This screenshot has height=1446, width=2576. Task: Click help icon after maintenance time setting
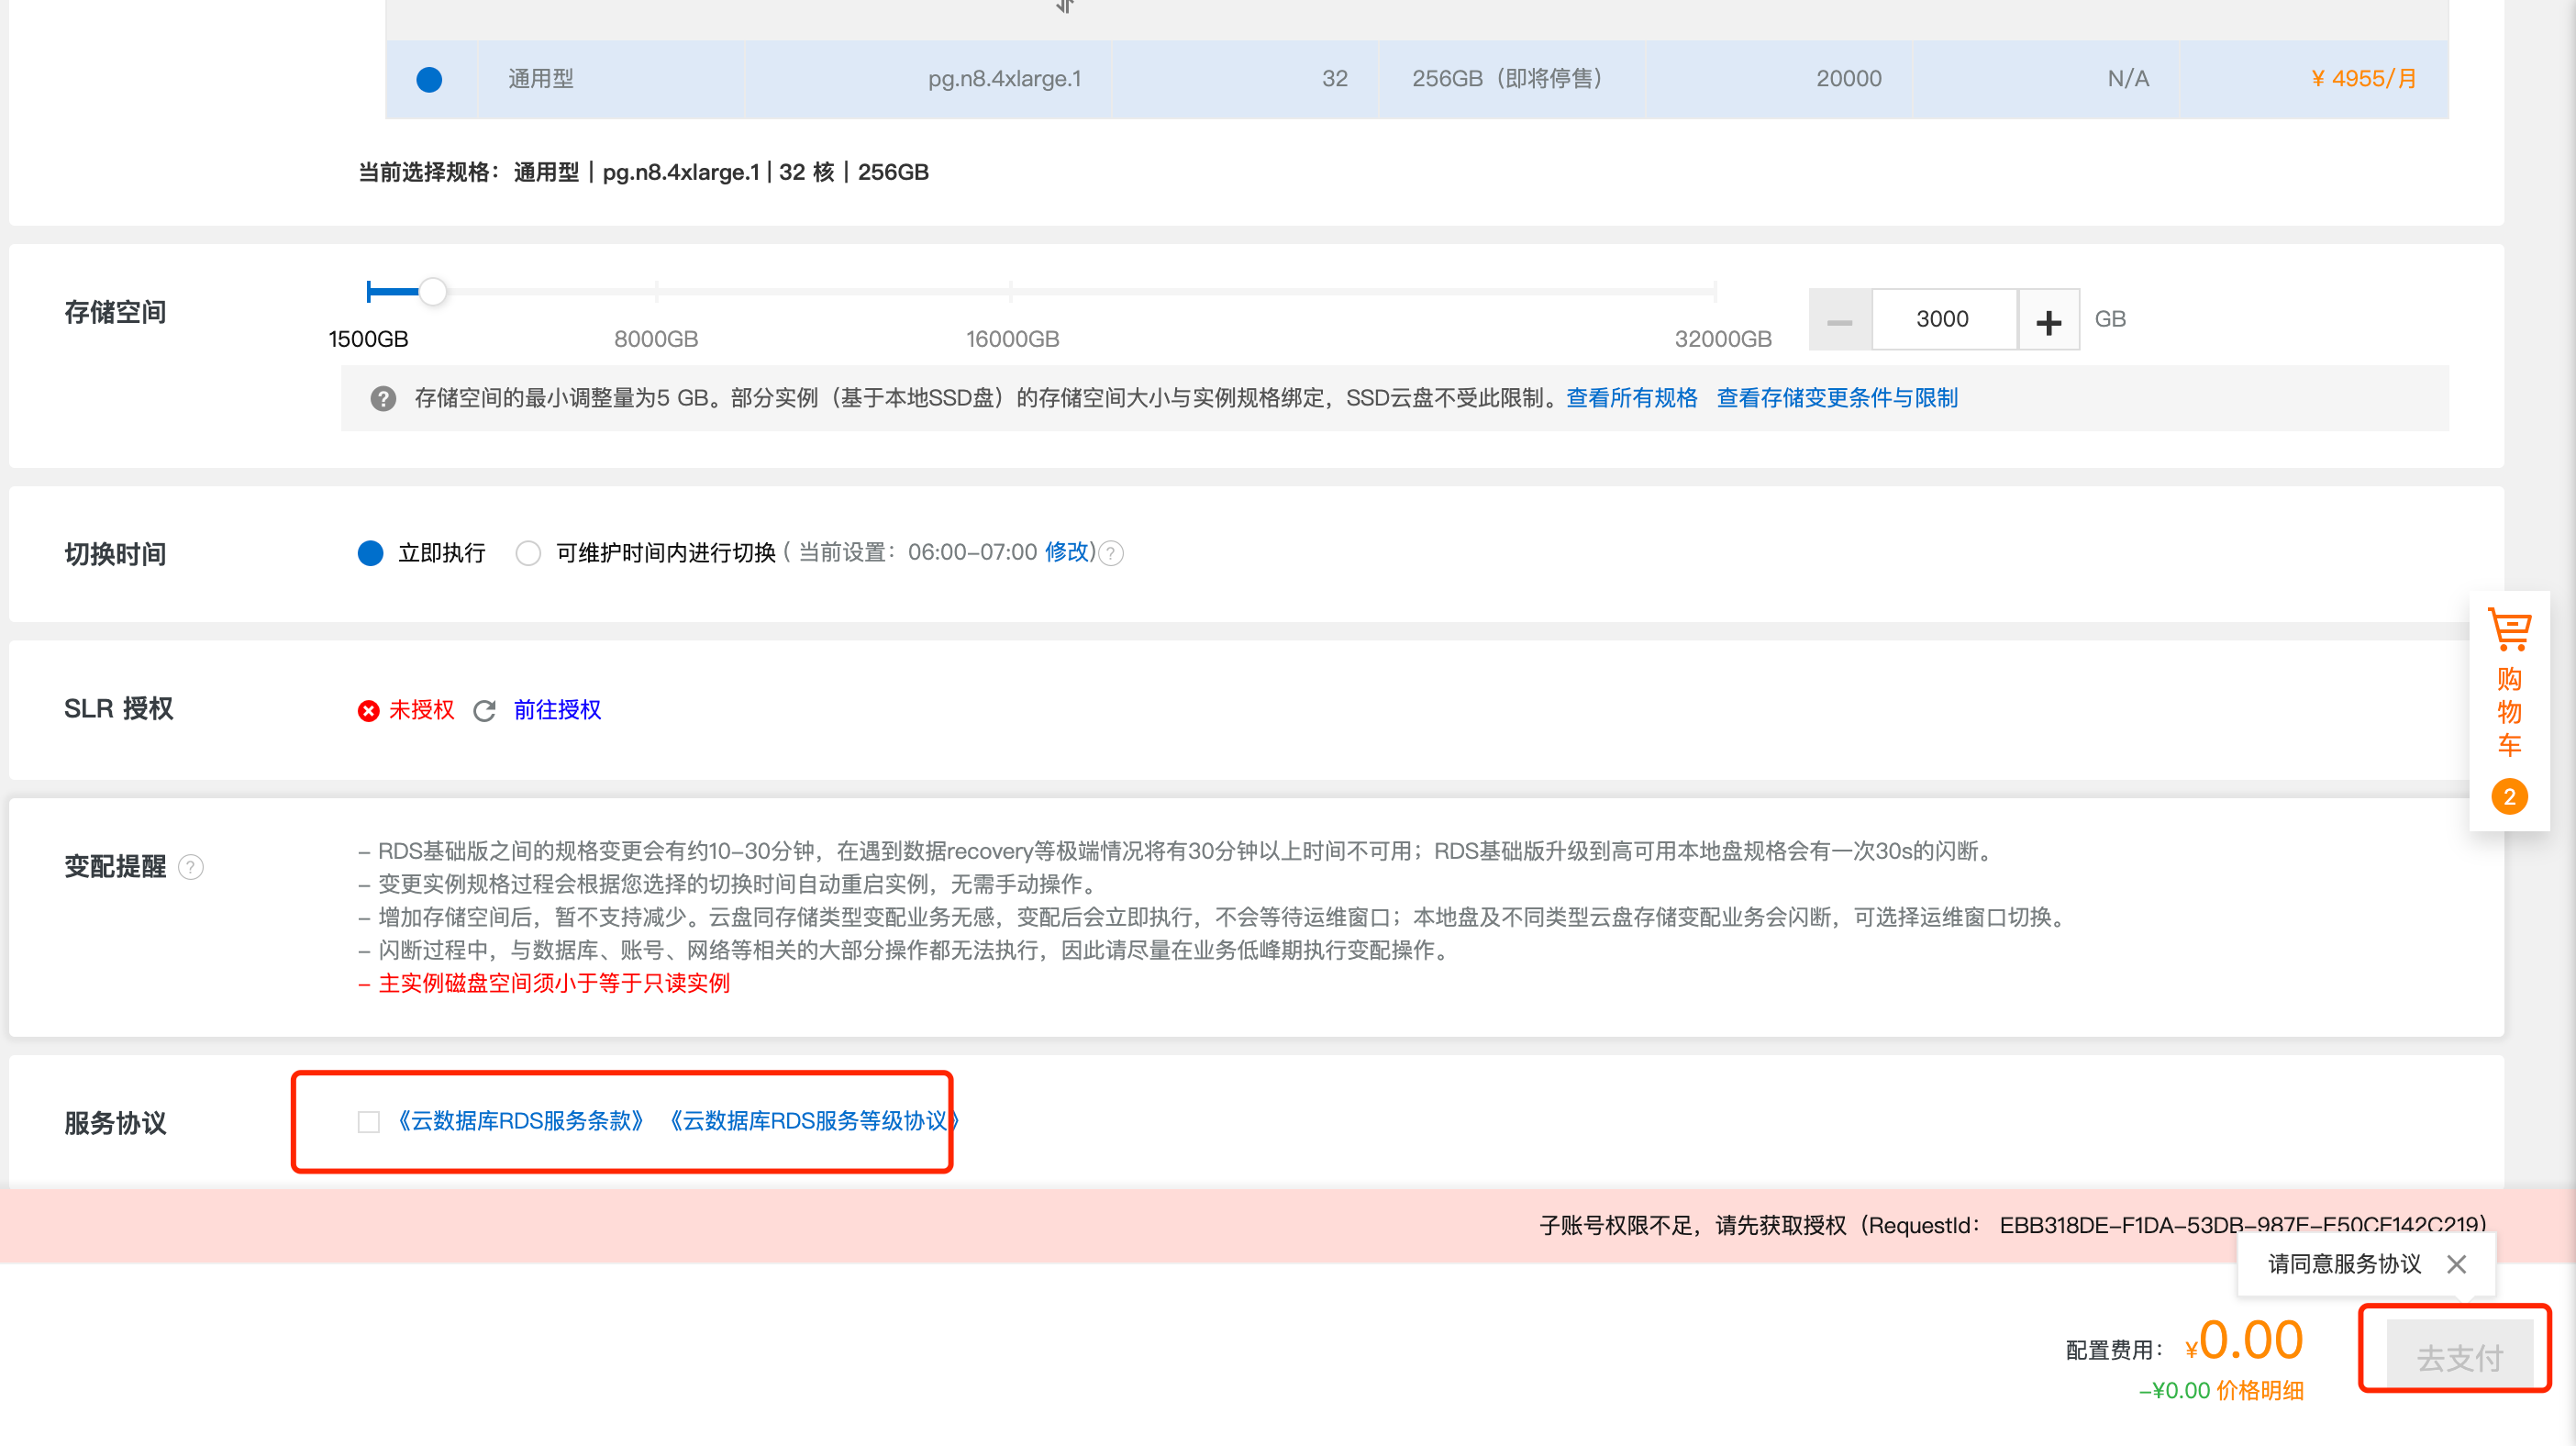tap(1111, 553)
